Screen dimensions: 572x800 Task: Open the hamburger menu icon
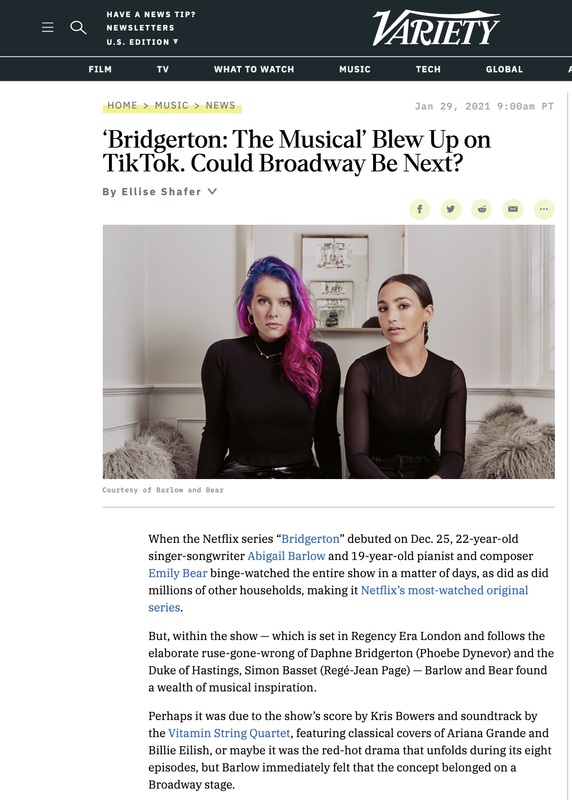pos(47,27)
